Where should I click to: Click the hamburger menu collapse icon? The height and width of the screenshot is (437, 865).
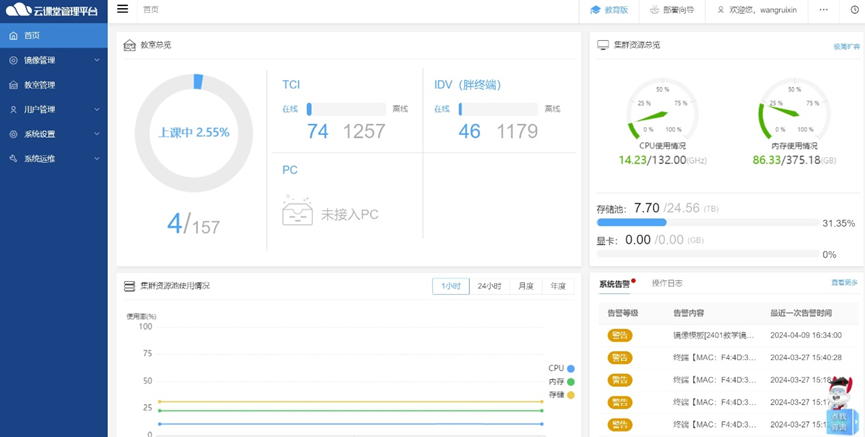(122, 9)
